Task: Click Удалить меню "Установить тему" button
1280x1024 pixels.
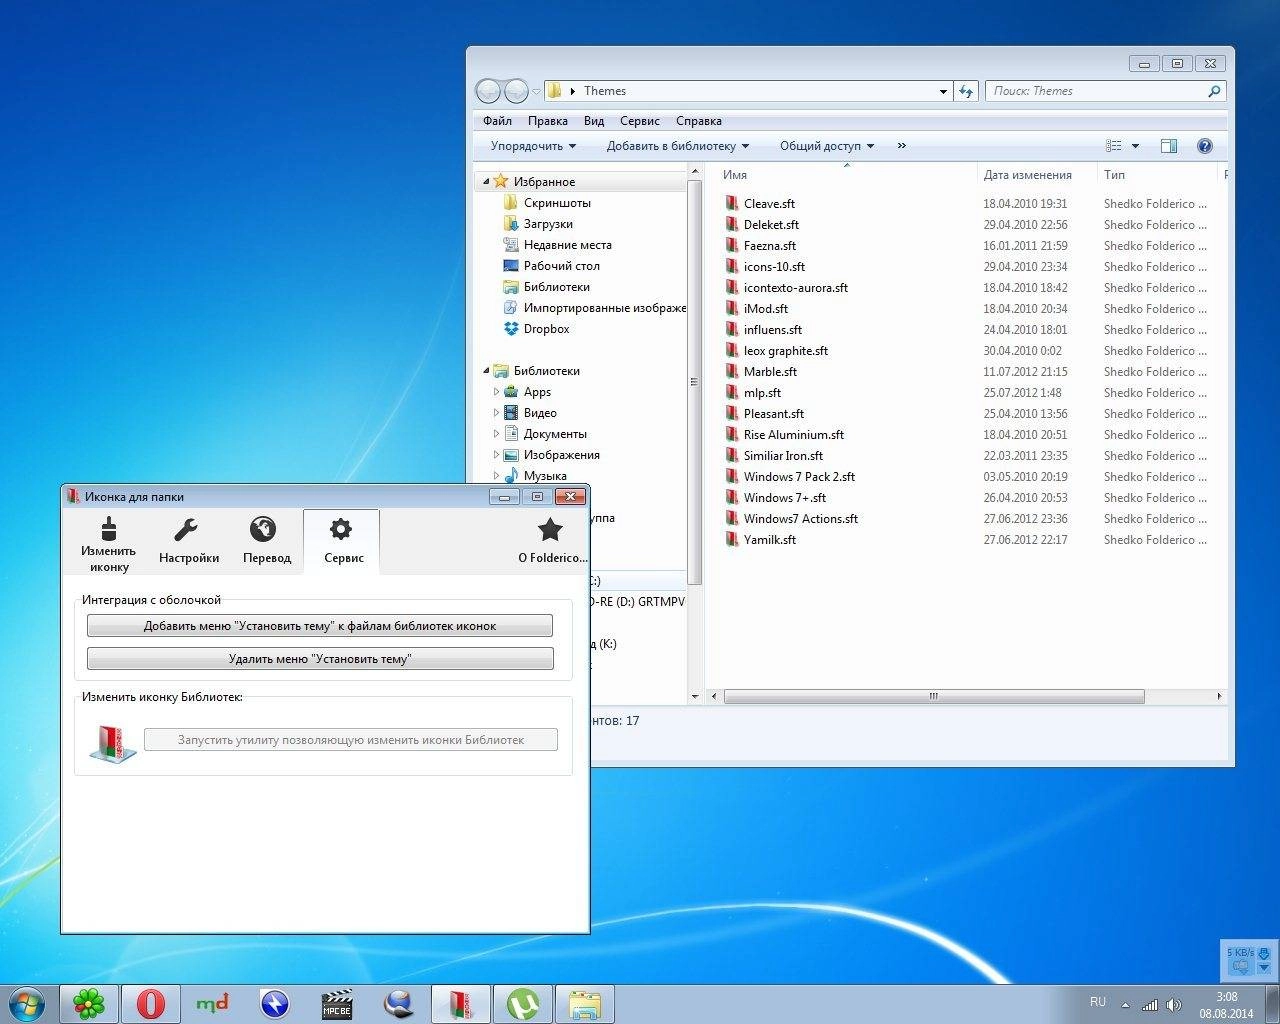Action: 320,659
